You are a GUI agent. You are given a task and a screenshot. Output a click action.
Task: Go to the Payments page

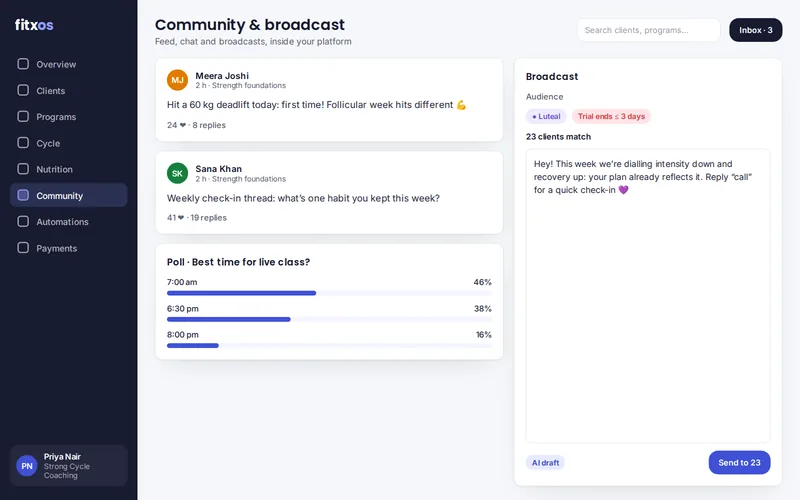click(68, 248)
